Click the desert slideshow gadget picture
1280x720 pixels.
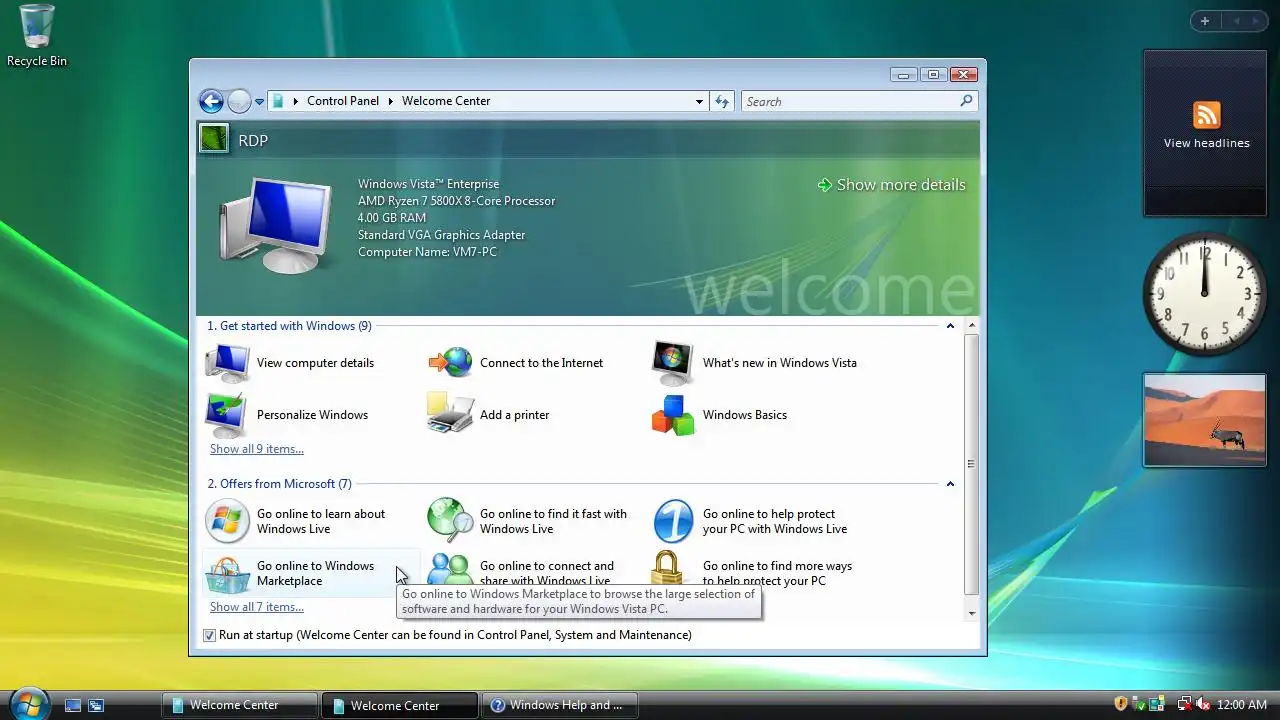pos(1205,420)
